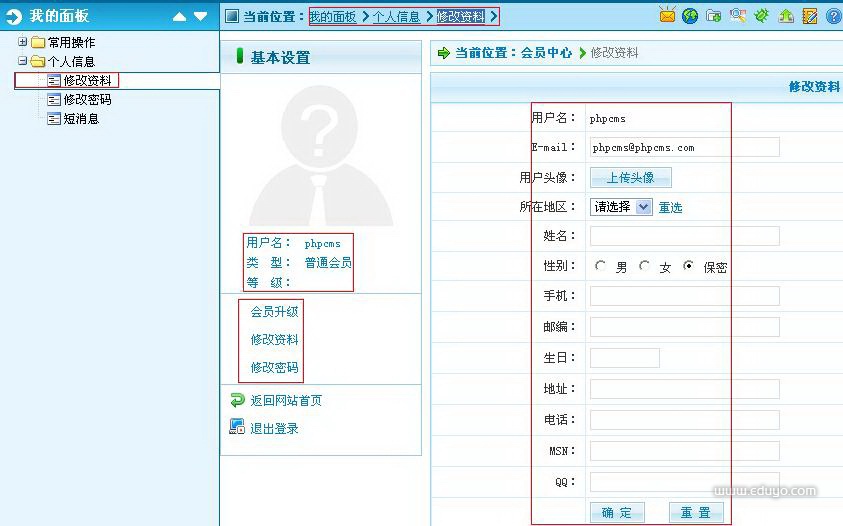Viewport: 843px width, 526px height.
Task: Click the globe icon in top toolbar
Action: [x=690, y=16]
